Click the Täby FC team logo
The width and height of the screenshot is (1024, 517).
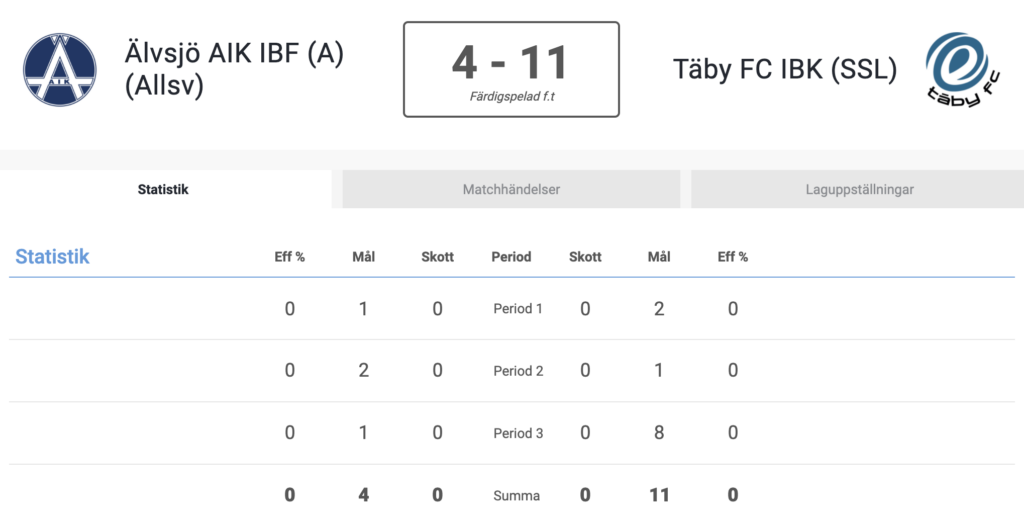tap(962, 69)
